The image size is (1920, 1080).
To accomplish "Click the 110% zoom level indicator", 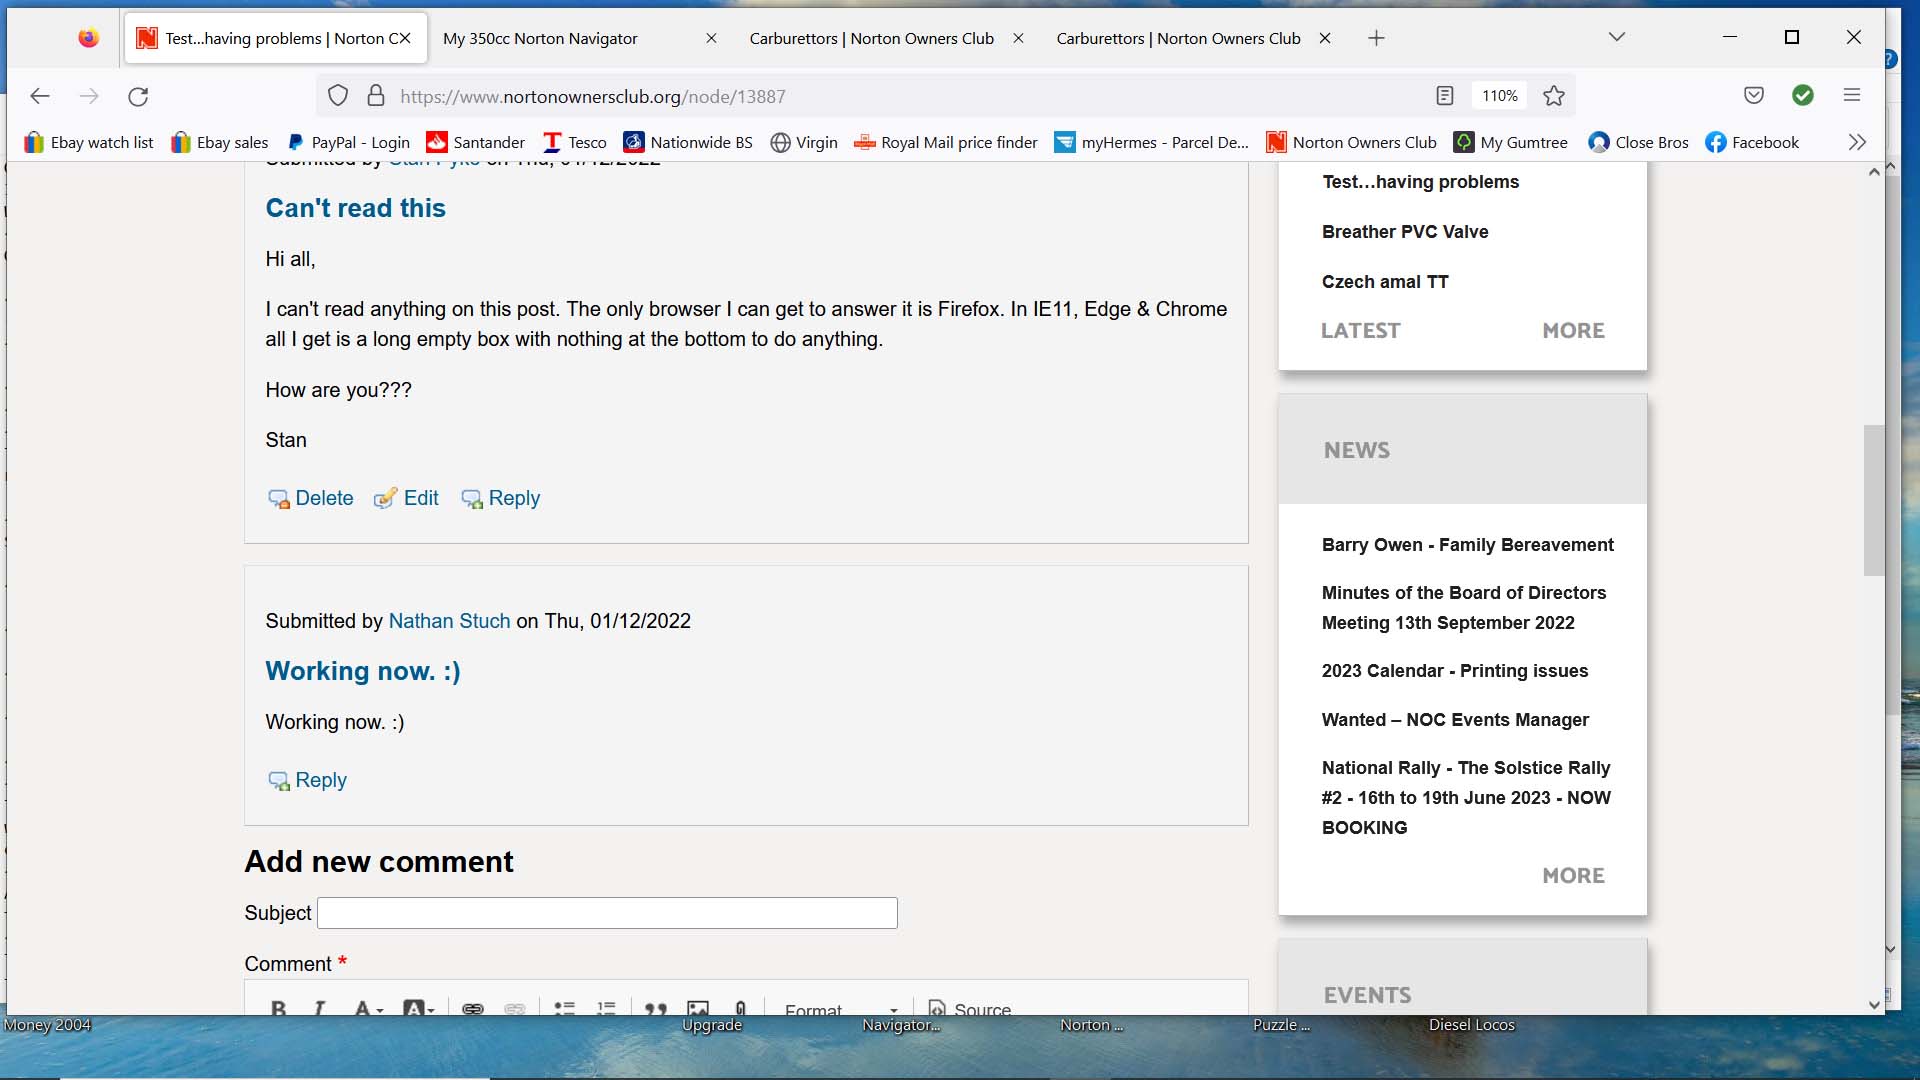I will click(x=1499, y=96).
